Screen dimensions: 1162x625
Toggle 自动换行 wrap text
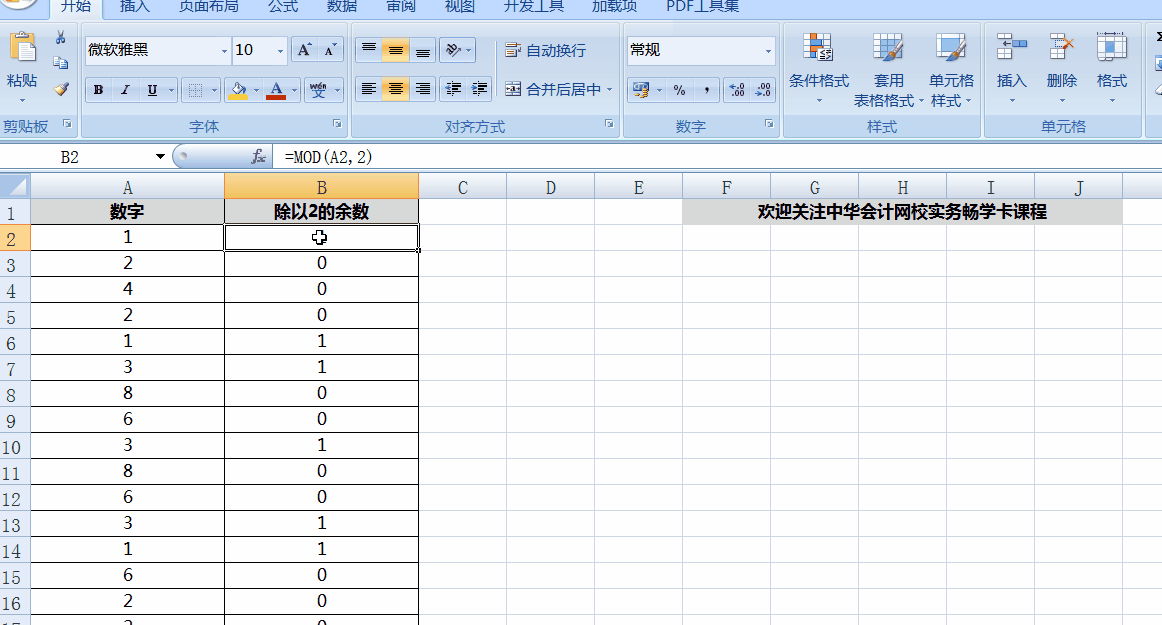coord(545,50)
